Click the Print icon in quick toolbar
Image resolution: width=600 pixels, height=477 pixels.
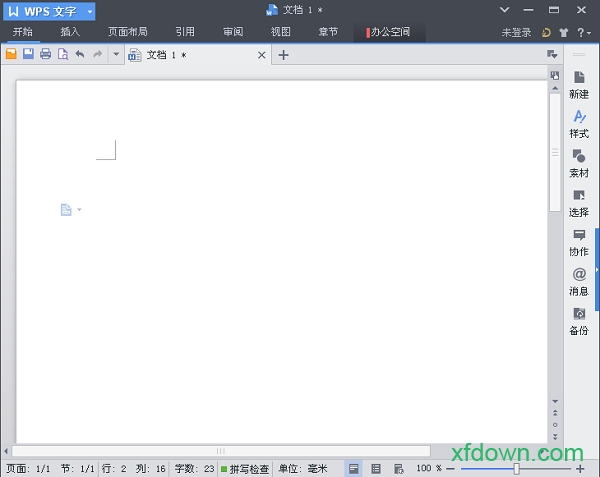(45, 54)
